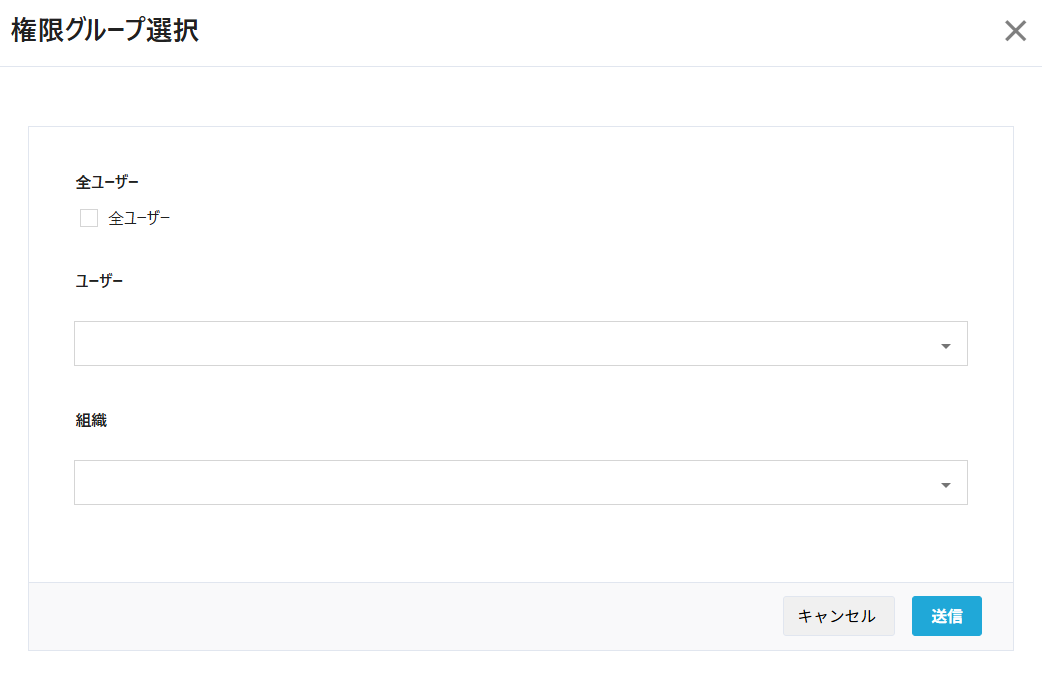Click the caret icon in ユーザー box

[x=945, y=346]
